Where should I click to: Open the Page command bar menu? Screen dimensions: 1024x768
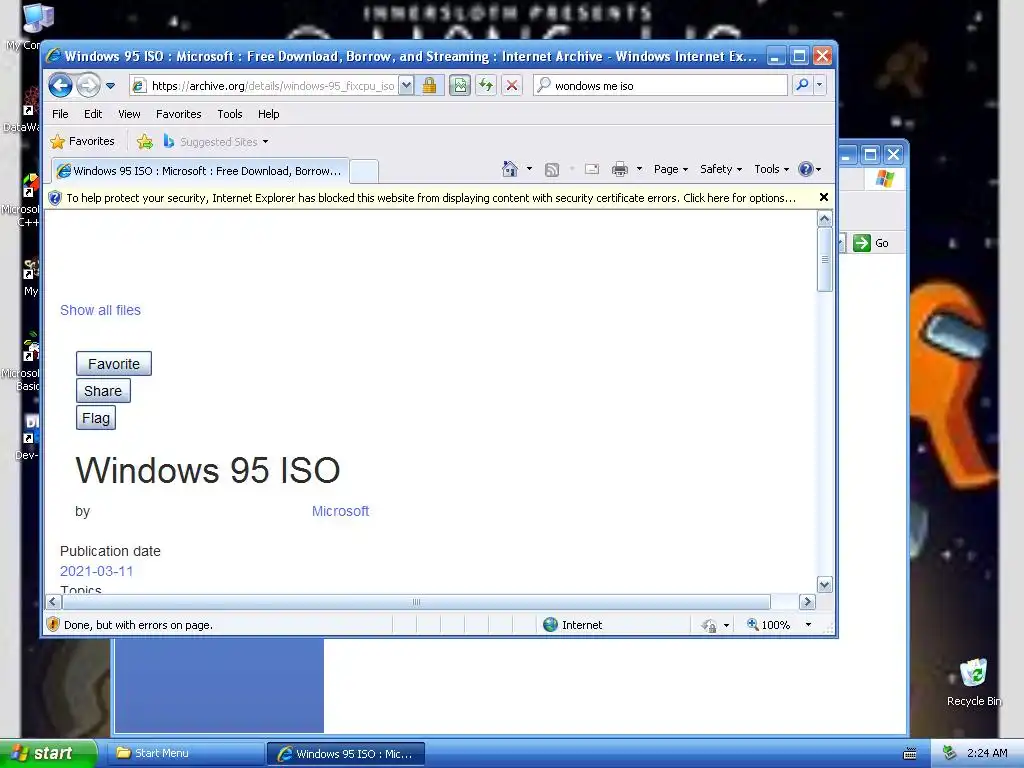[671, 169]
